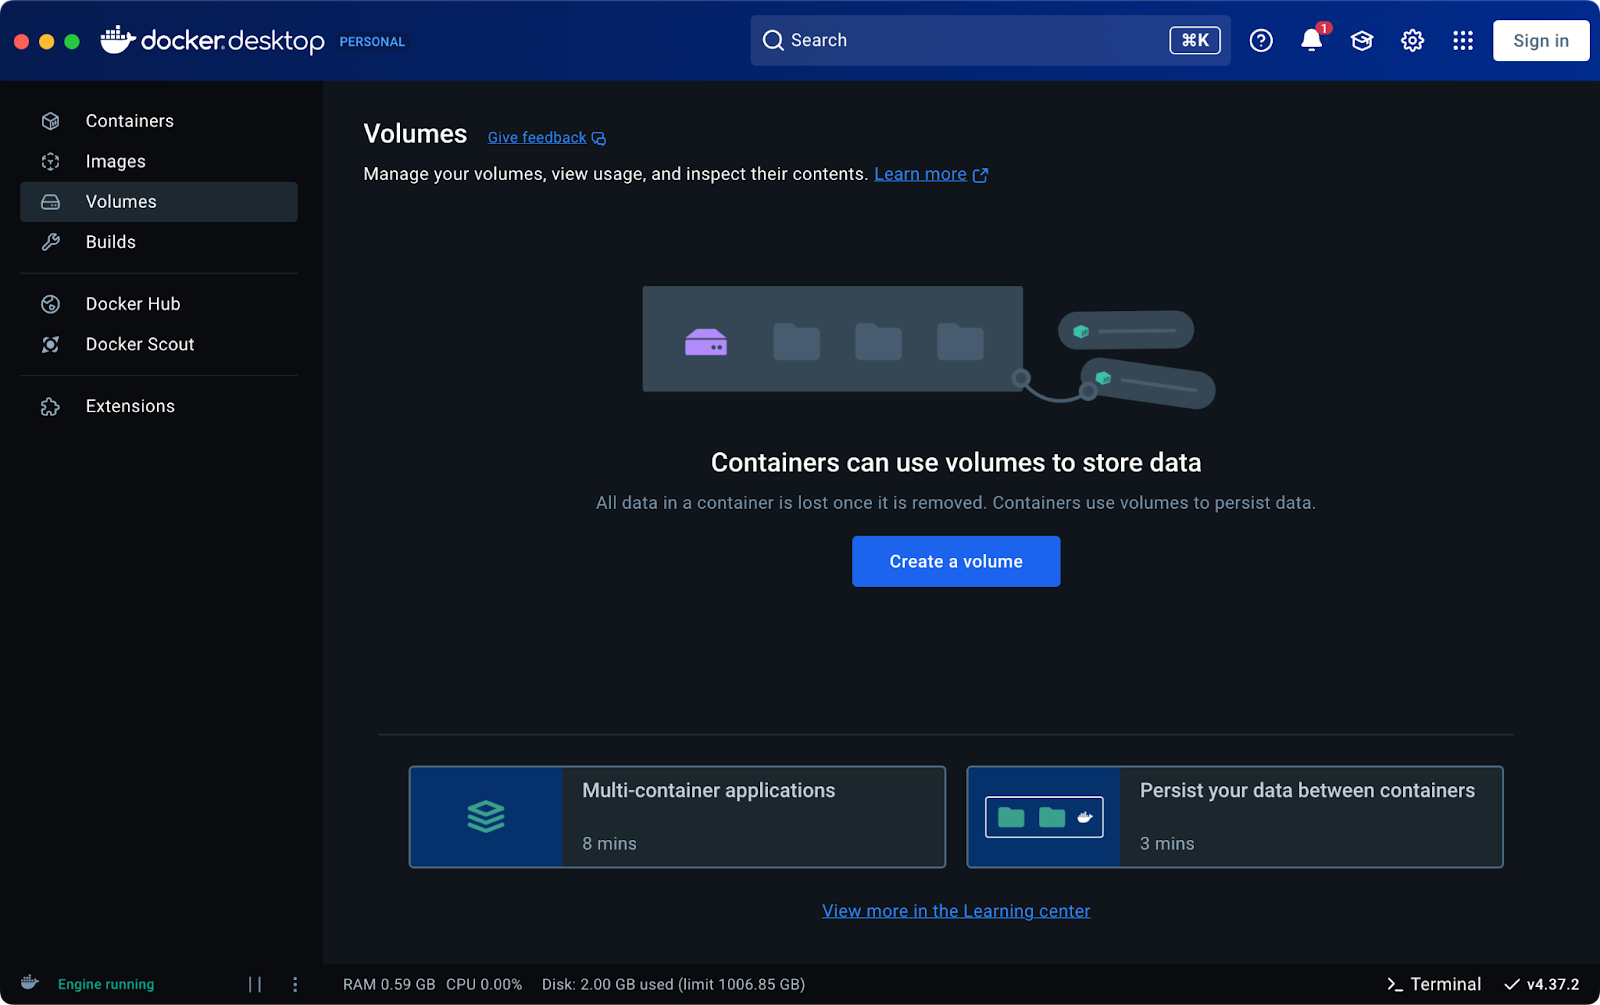Follow the Give feedback link
The width and height of the screenshot is (1600, 1005).
point(537,138)
